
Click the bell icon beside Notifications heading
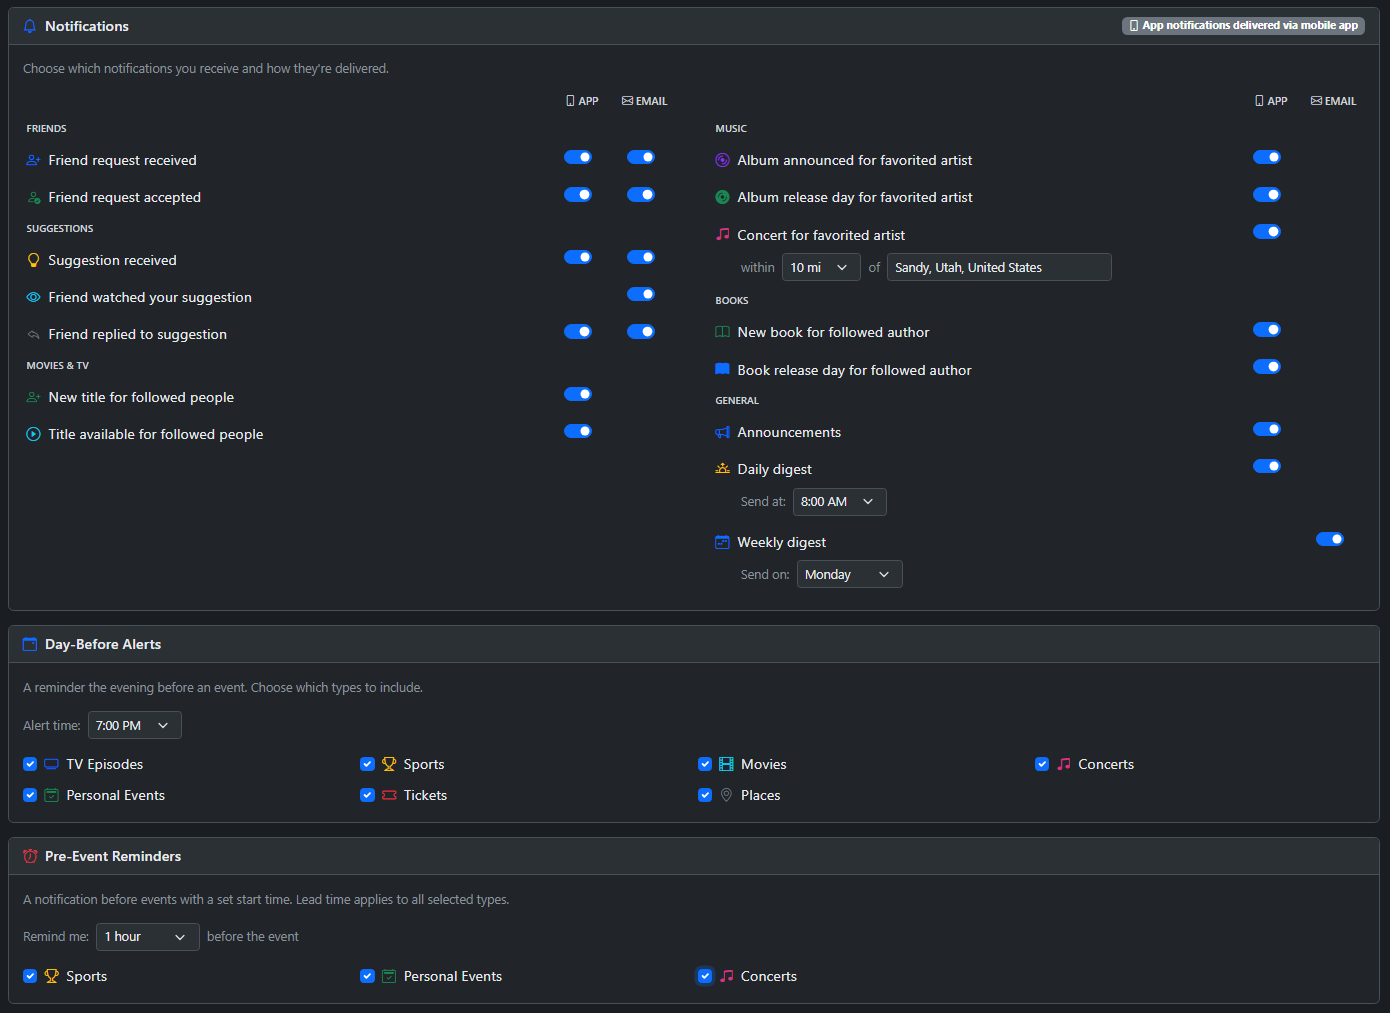coord(30,27)
